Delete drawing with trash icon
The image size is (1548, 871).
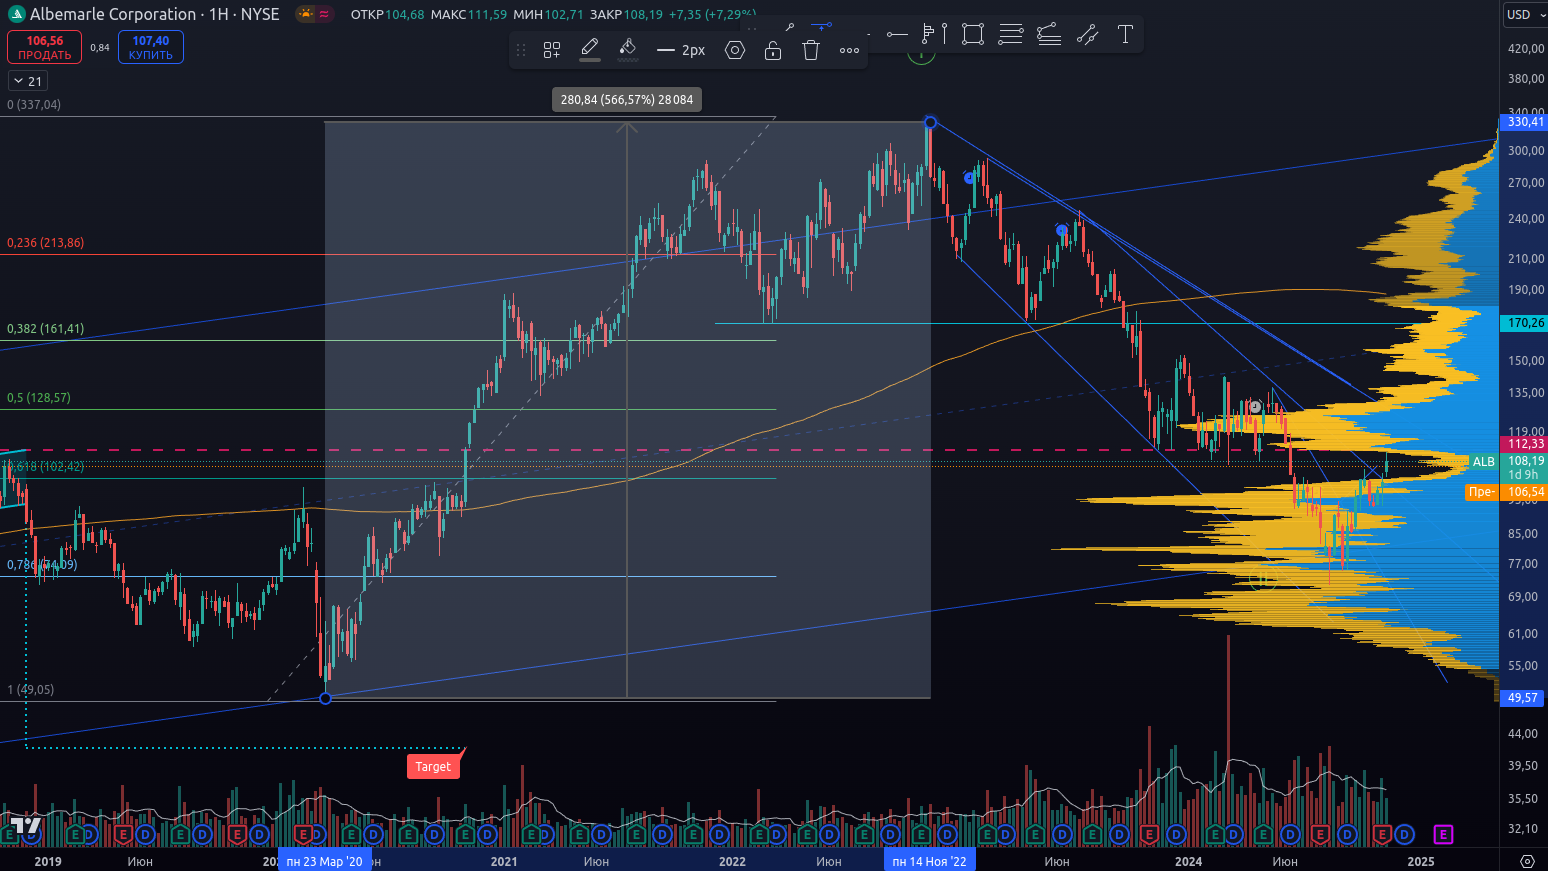pos(811,50)
